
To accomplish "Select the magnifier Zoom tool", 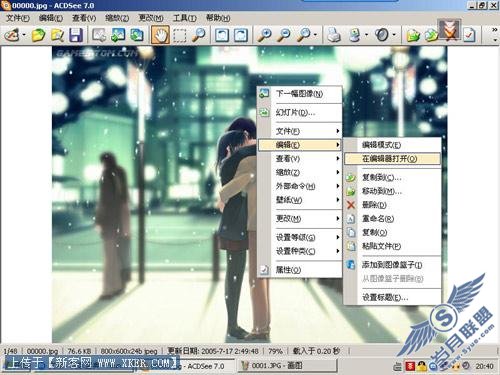I will (199, 35).
